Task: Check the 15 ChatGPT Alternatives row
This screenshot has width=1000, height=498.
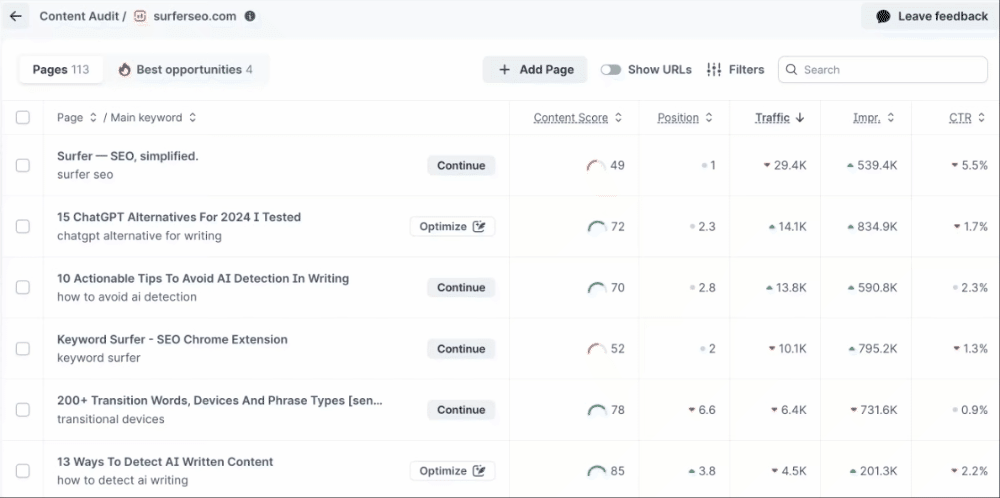Action: click(23, 226)
